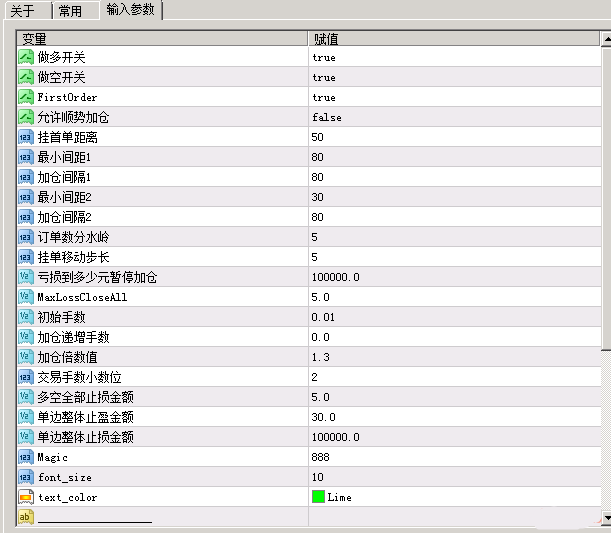Viewport: 611px width, 533px height.
Task: Select the value 80 for 加仓间隔2
Action: tap(318, 217)
